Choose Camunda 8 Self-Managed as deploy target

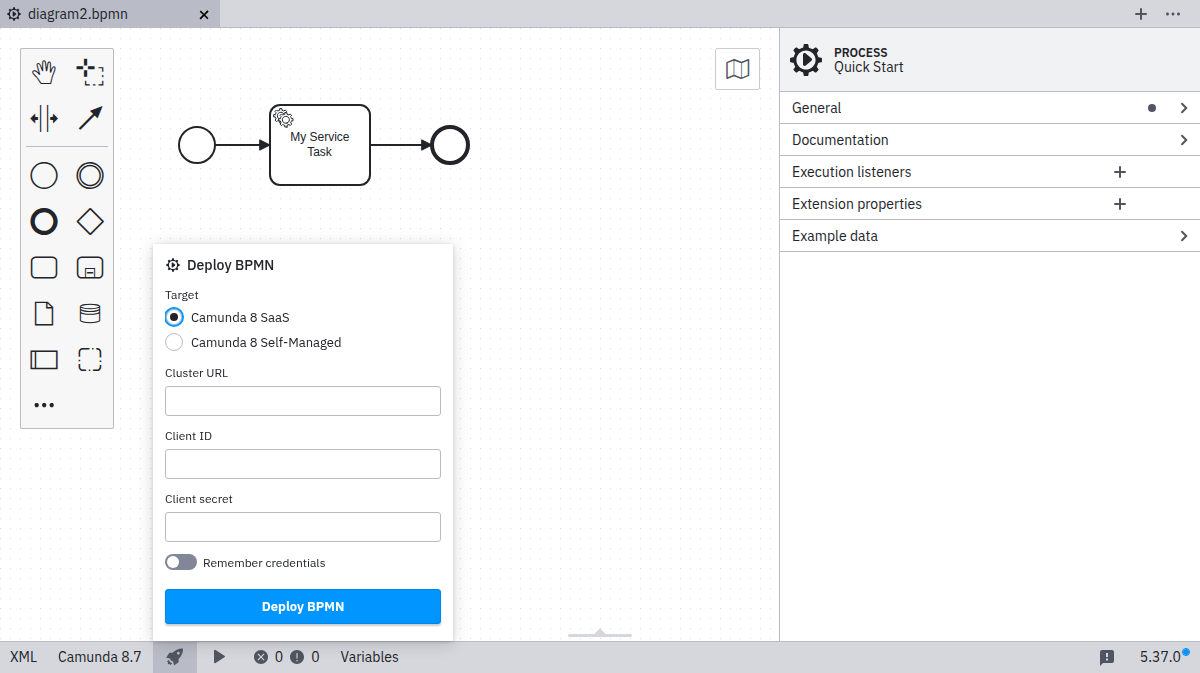coord(174,342)
